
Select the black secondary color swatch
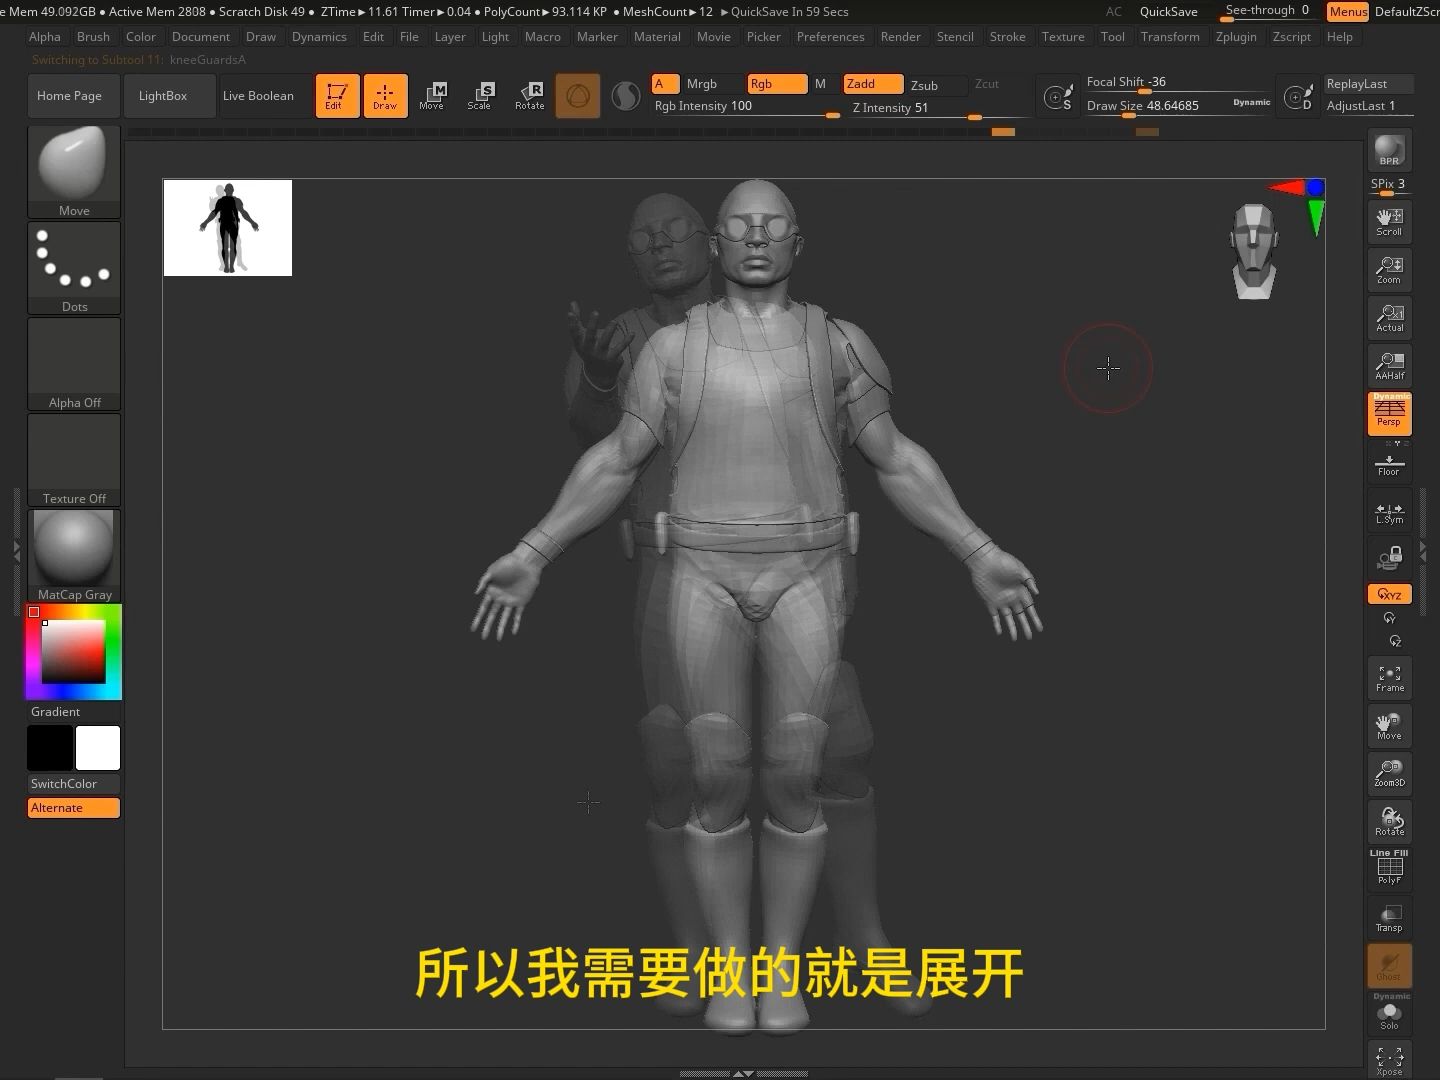50,748
